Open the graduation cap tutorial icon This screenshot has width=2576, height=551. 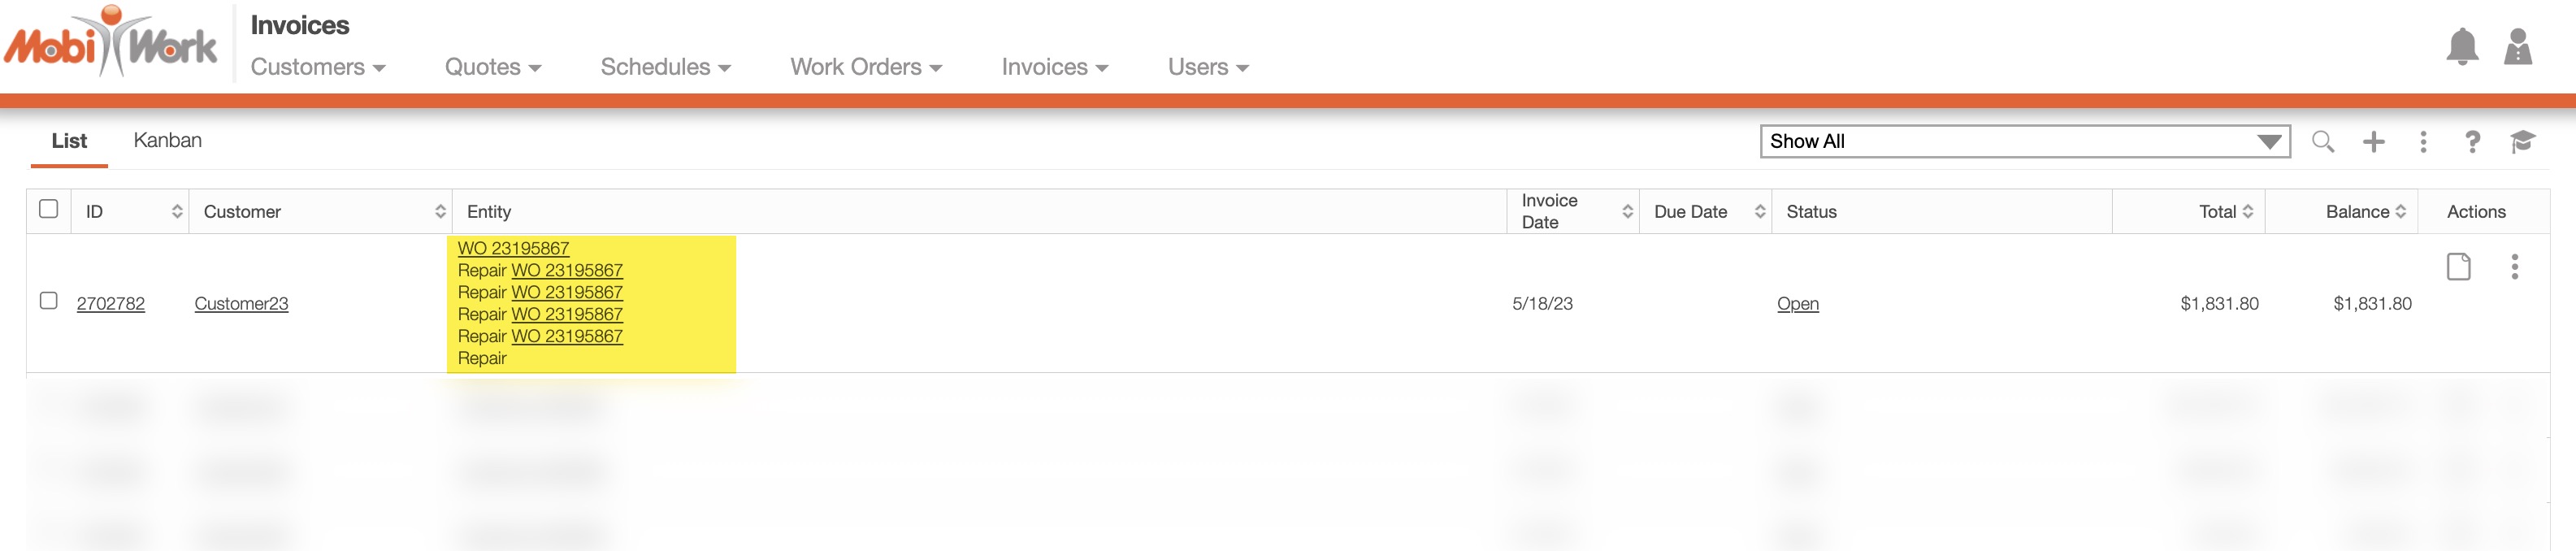2522,142
